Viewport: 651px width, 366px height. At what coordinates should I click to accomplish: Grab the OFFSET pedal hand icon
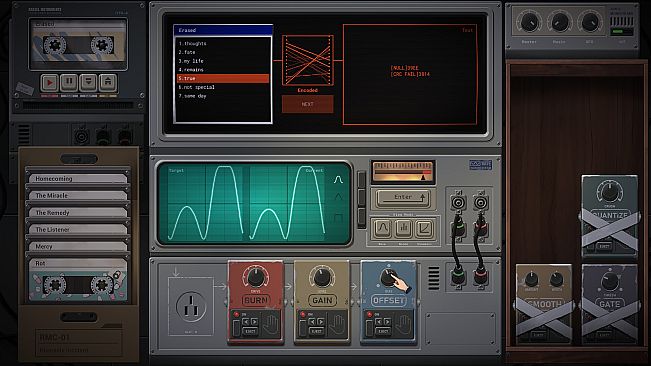tap(404, 325)
